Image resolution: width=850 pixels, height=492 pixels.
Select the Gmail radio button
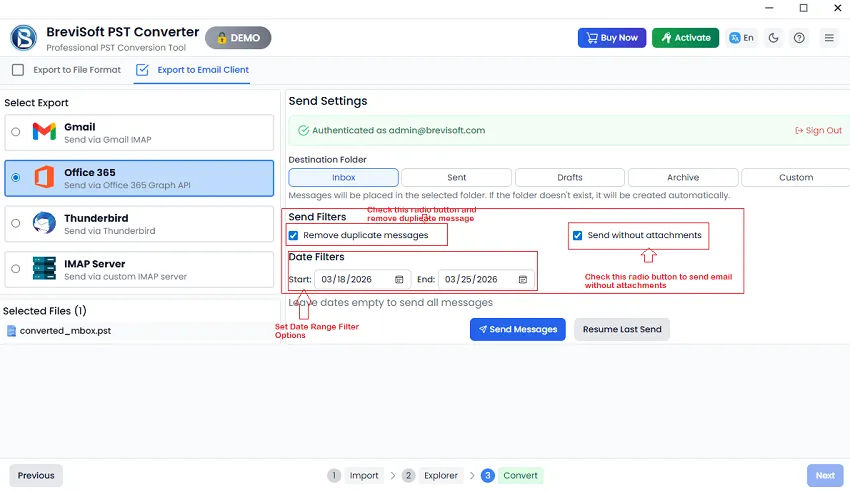pos(16,132)
